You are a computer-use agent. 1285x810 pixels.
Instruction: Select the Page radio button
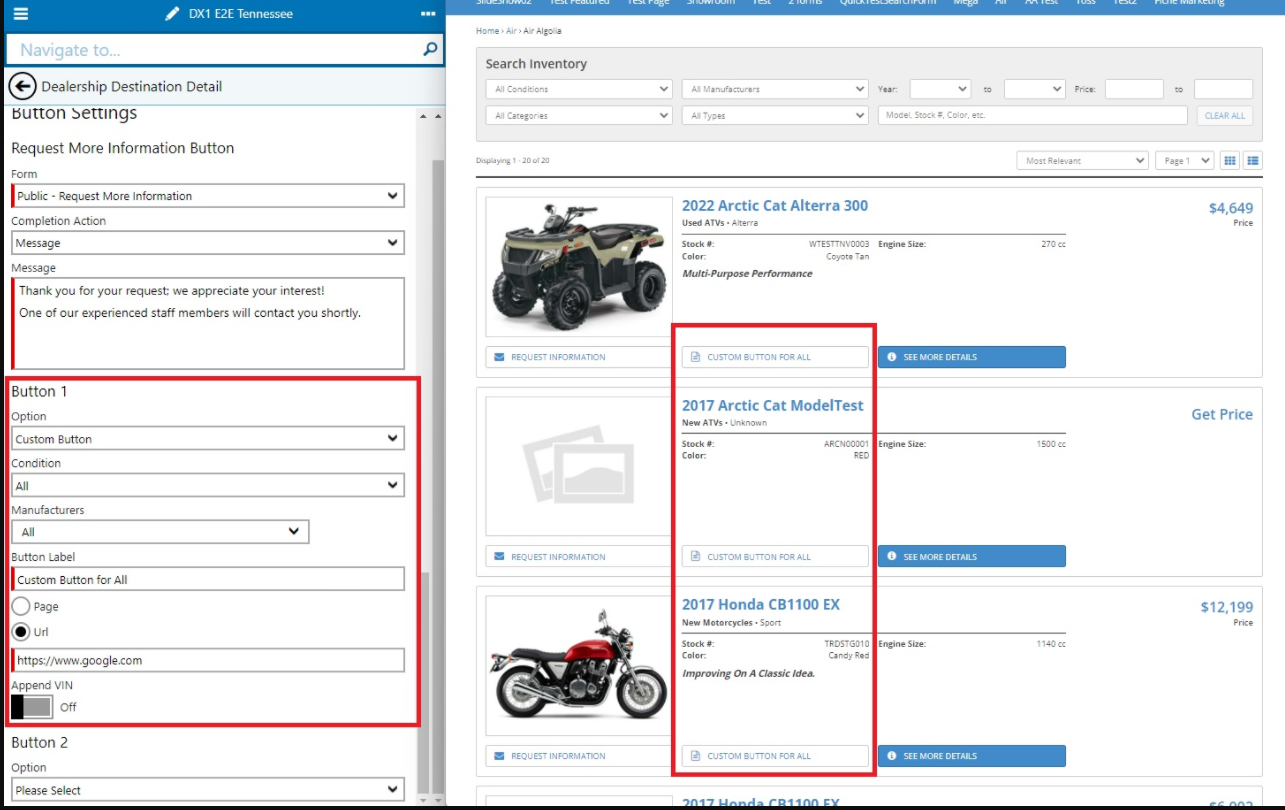tap(21, 606)
